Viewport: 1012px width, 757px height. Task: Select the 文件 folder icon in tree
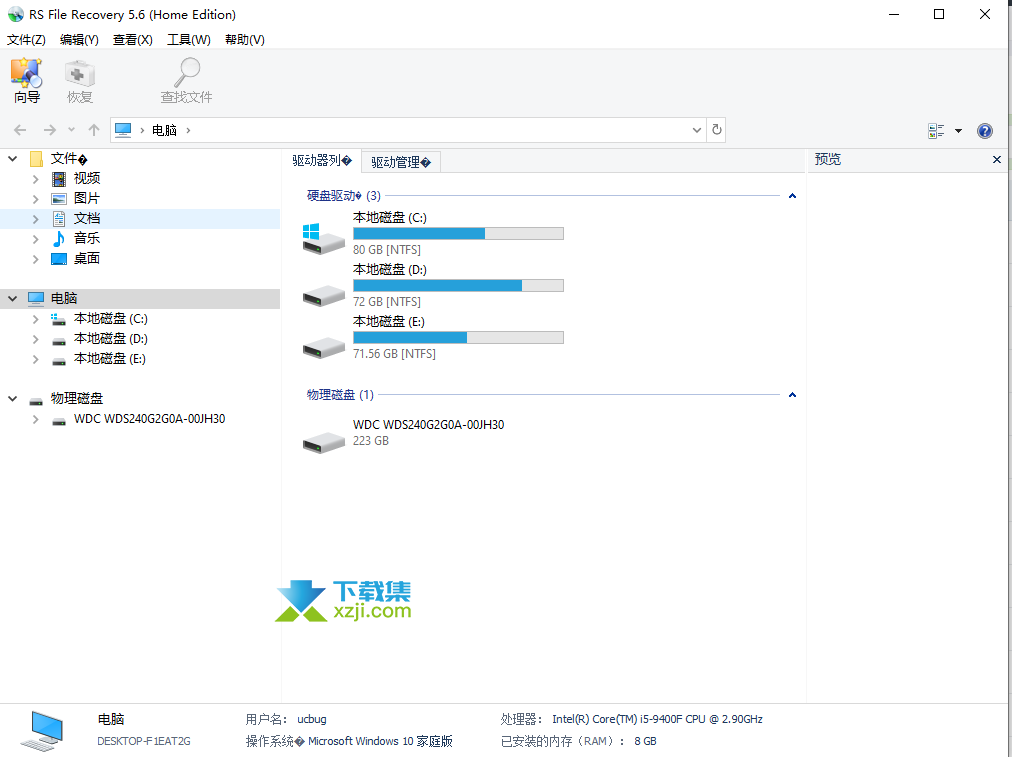point(36,159)
